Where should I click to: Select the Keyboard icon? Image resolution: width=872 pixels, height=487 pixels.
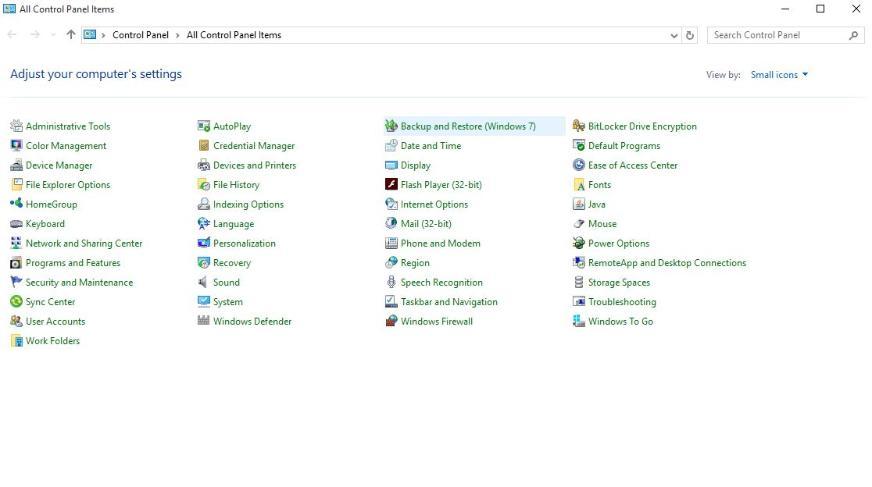[16, 223]
